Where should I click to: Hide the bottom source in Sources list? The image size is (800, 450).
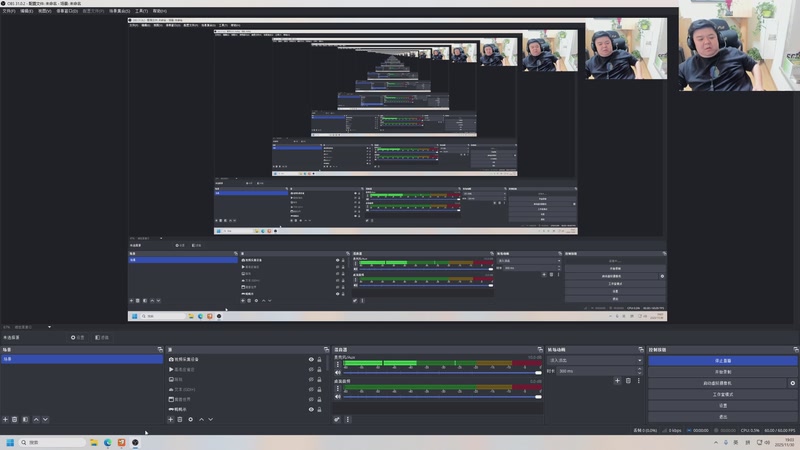tap(311, 409)
